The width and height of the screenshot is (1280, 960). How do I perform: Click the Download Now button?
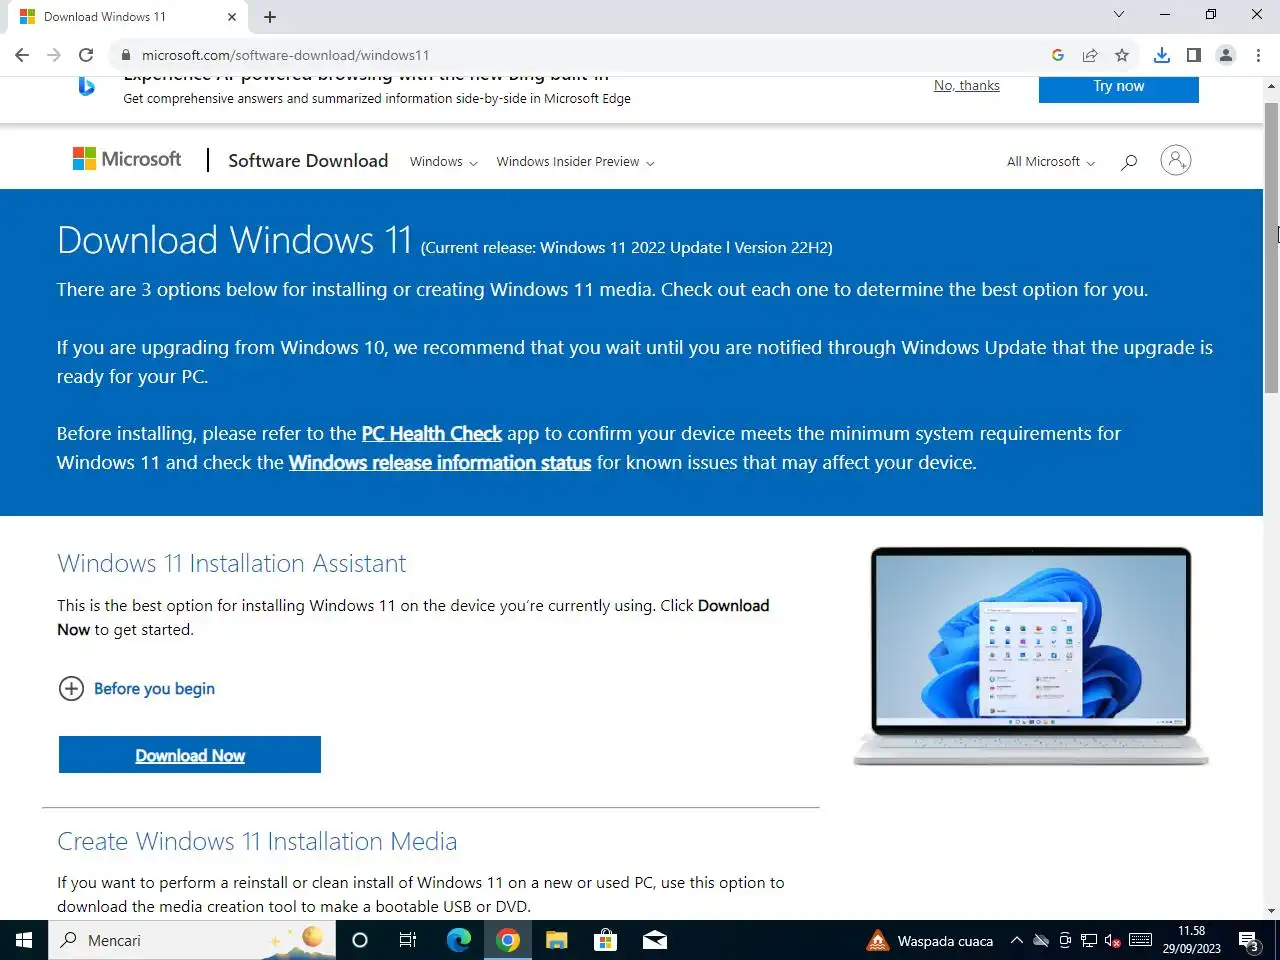coord(190,755)
